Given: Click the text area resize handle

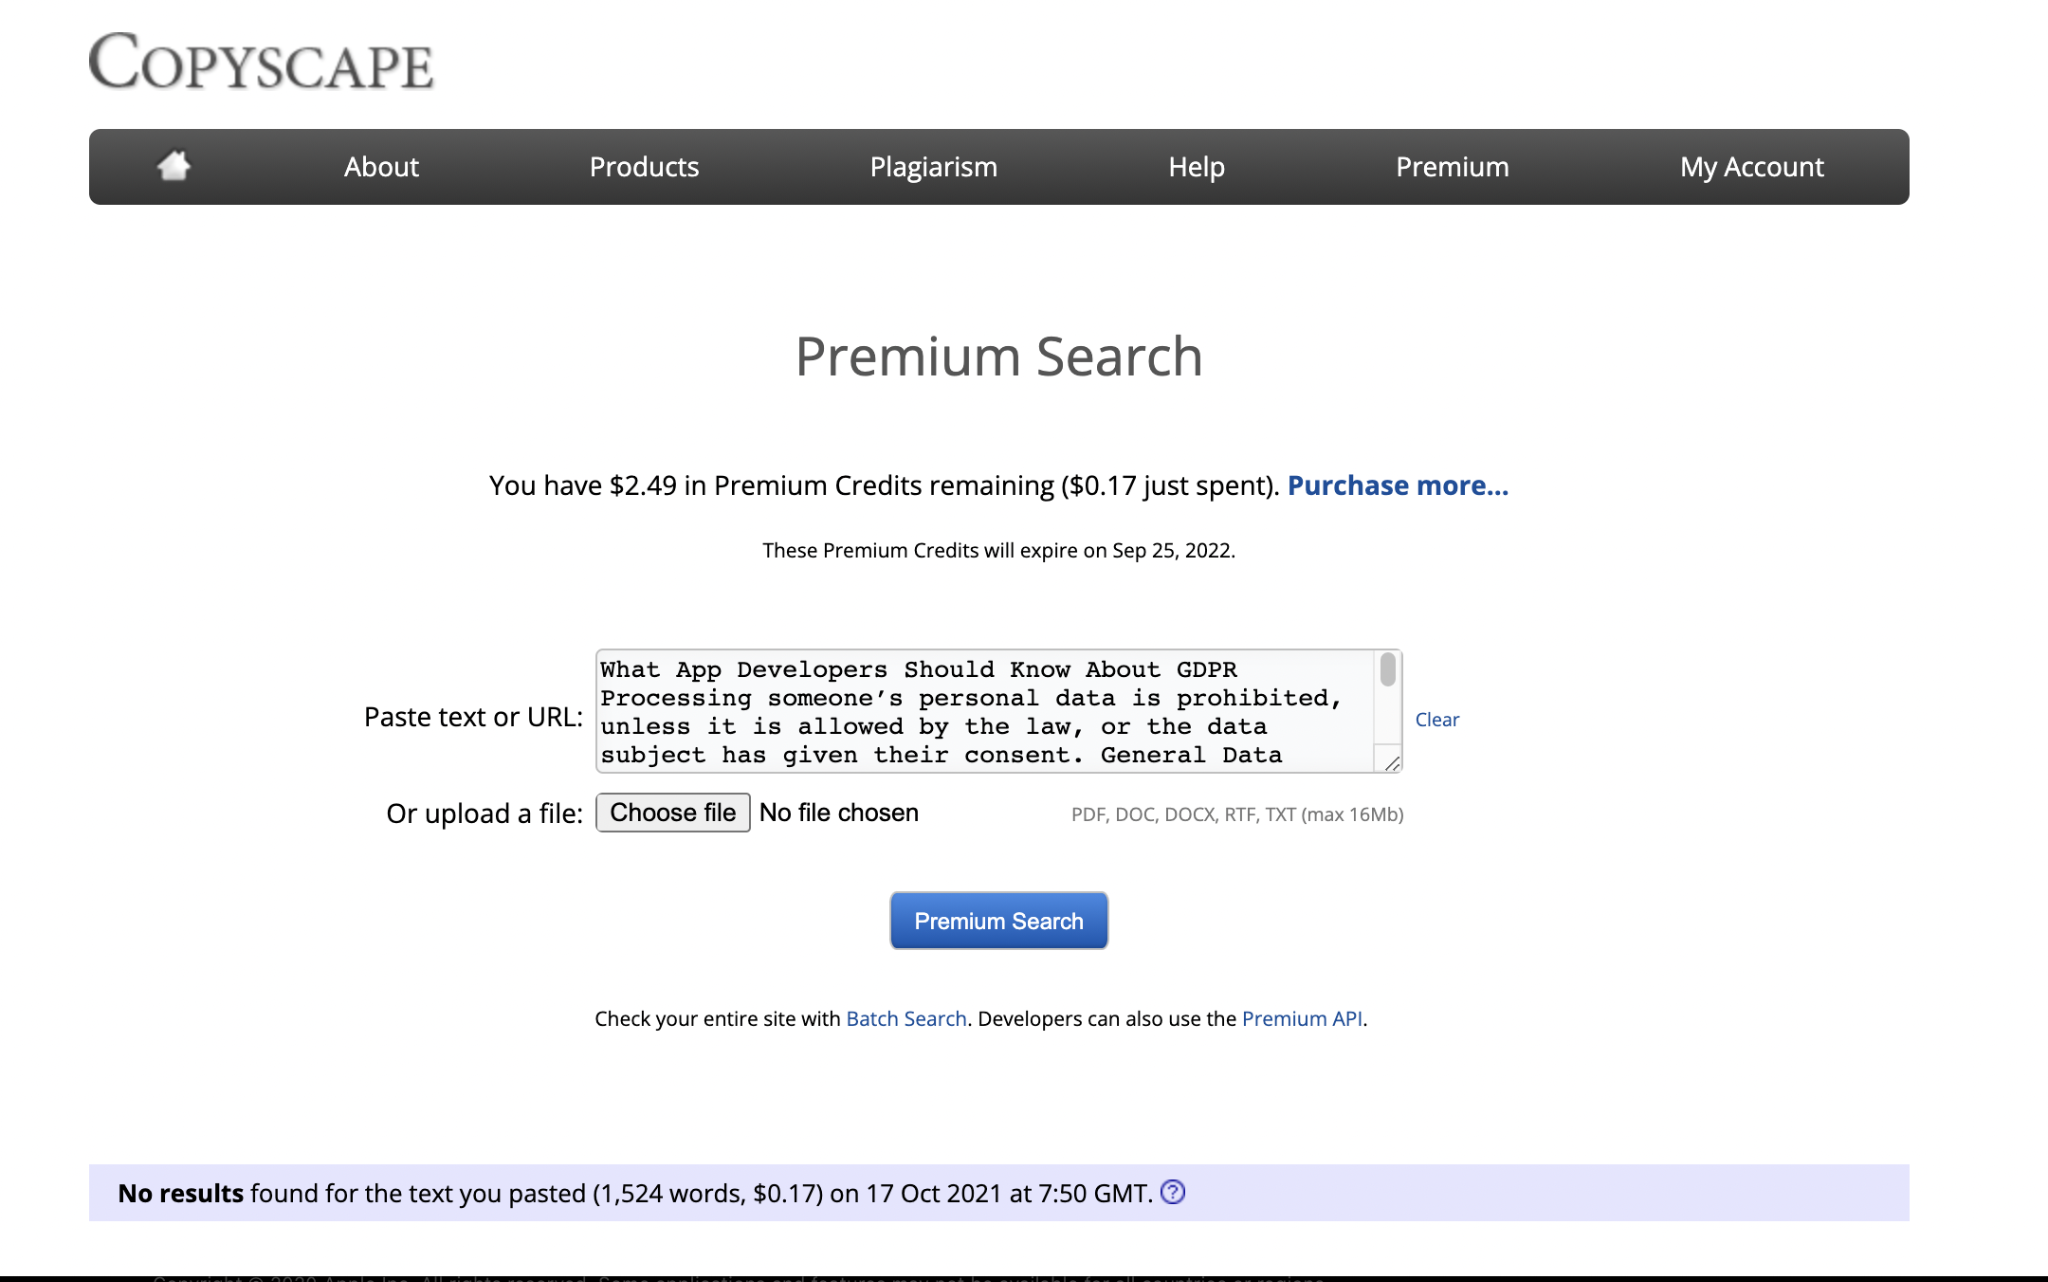Looking at the screenshot, I should tap(1391, 763).
